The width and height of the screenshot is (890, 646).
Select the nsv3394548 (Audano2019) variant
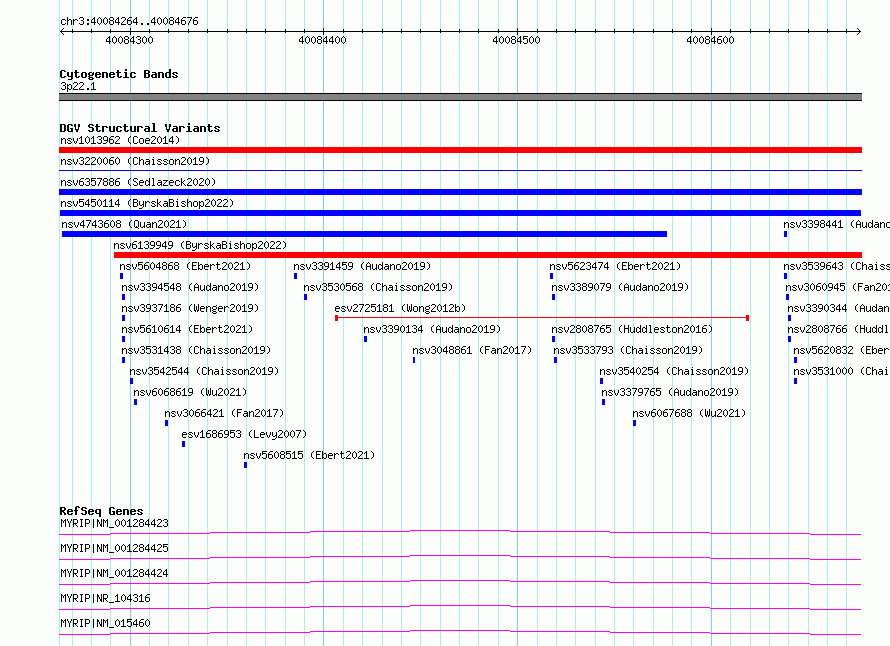tap(190, 287)
